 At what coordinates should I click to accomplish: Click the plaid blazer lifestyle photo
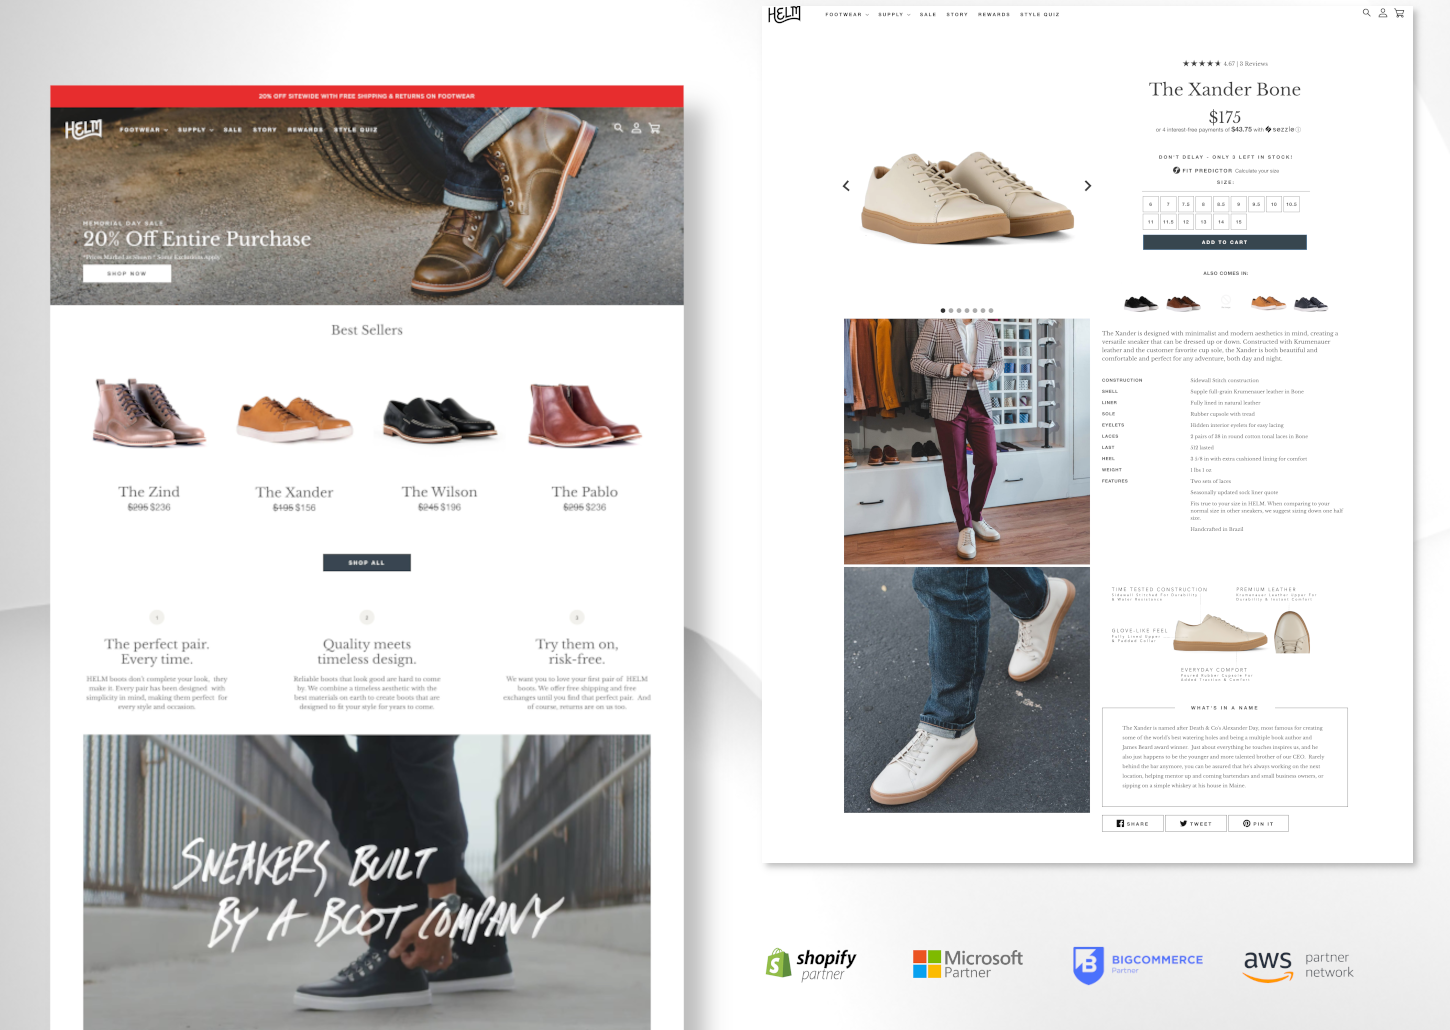point(967,442)
